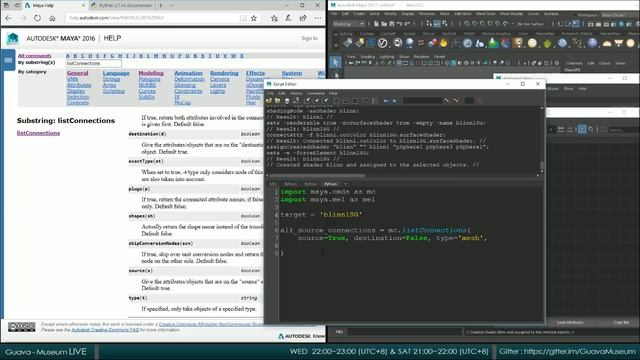Image resolution: width=640 pixels, height=360 pixels.
Task: Open the Edge web notes pen
Action: pyautogui.click(x=289, y=18)
